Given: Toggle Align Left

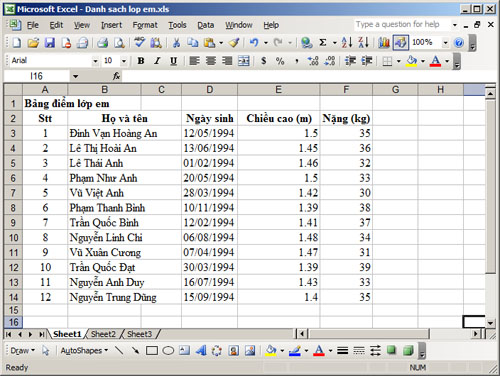Looking at the screenshot, I should [x=194, y=61].
